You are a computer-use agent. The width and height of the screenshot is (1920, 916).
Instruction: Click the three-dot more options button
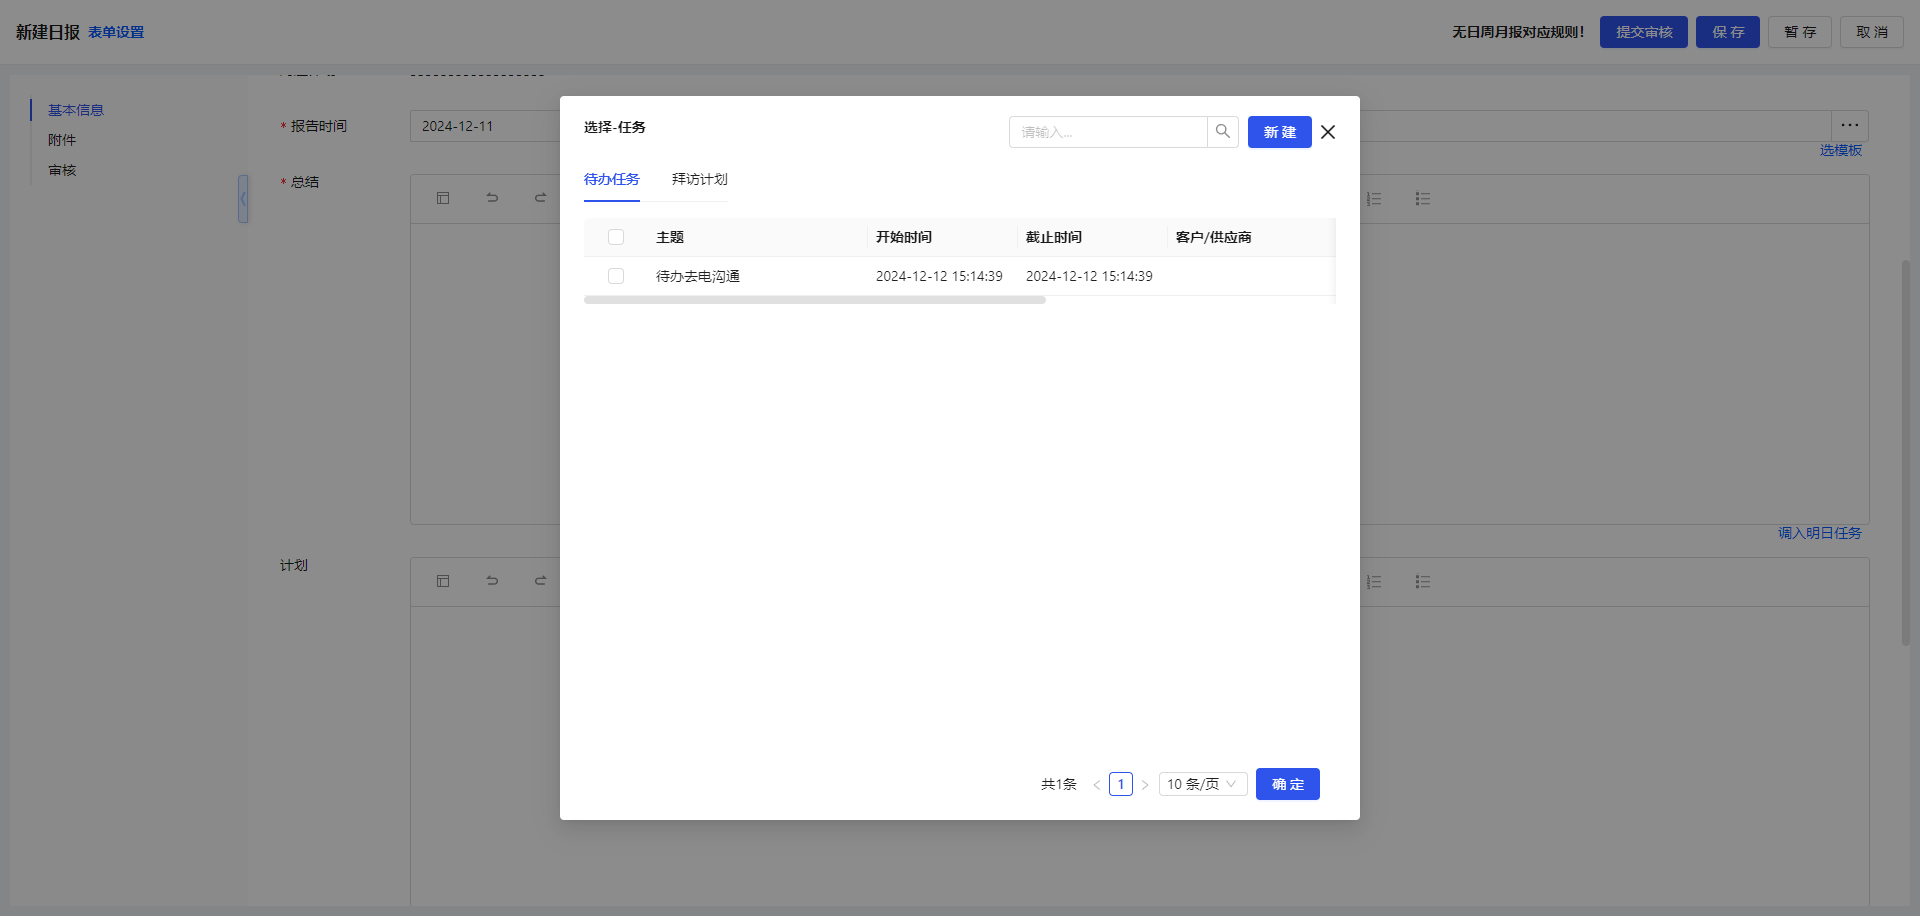pyautogui.click(x=1849, y=126)
